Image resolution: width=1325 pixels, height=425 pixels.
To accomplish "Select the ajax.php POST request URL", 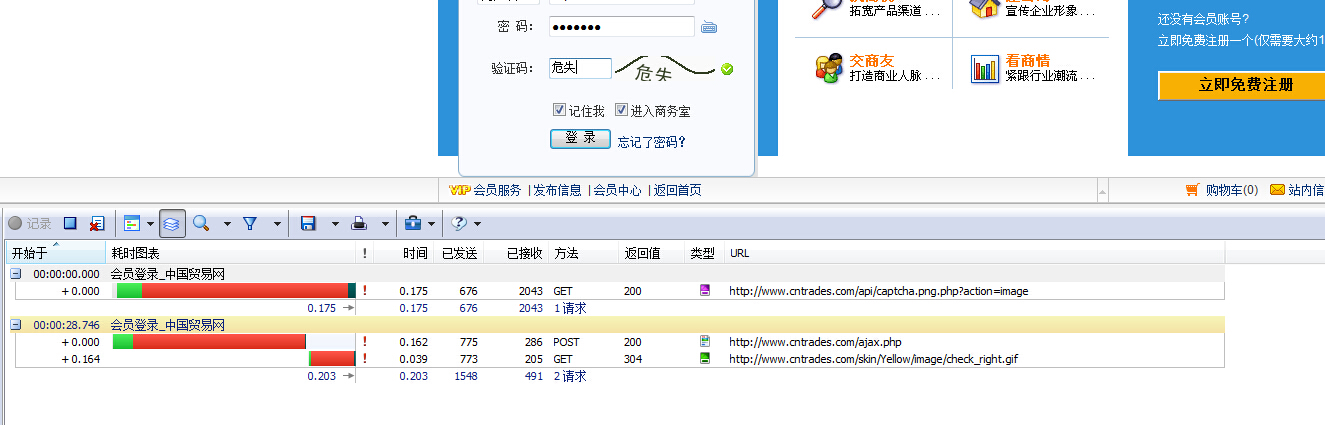I will tap(815, 342).
